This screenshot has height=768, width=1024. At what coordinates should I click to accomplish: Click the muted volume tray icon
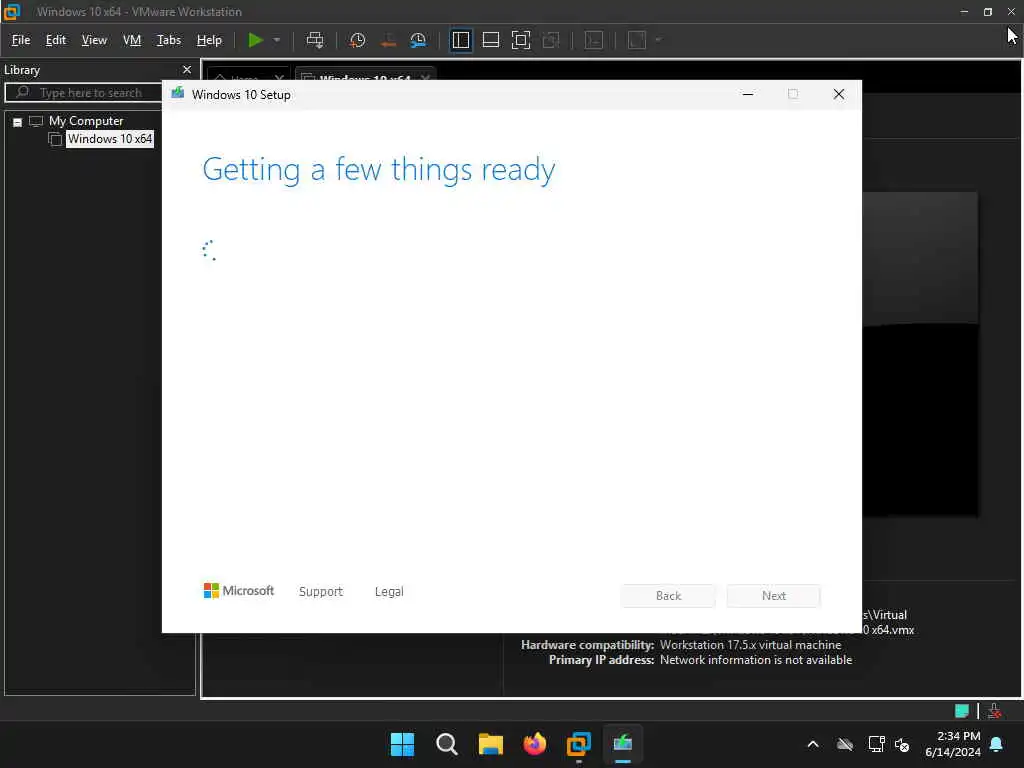click(902, 744)
